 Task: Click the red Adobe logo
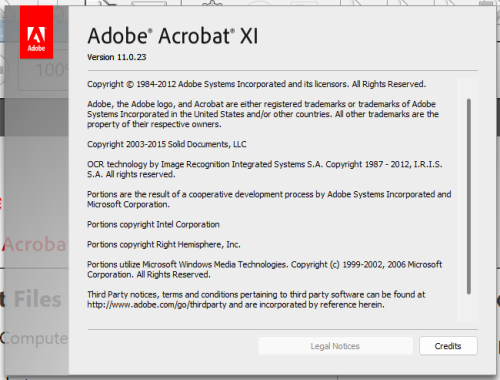tap(36, 32)
